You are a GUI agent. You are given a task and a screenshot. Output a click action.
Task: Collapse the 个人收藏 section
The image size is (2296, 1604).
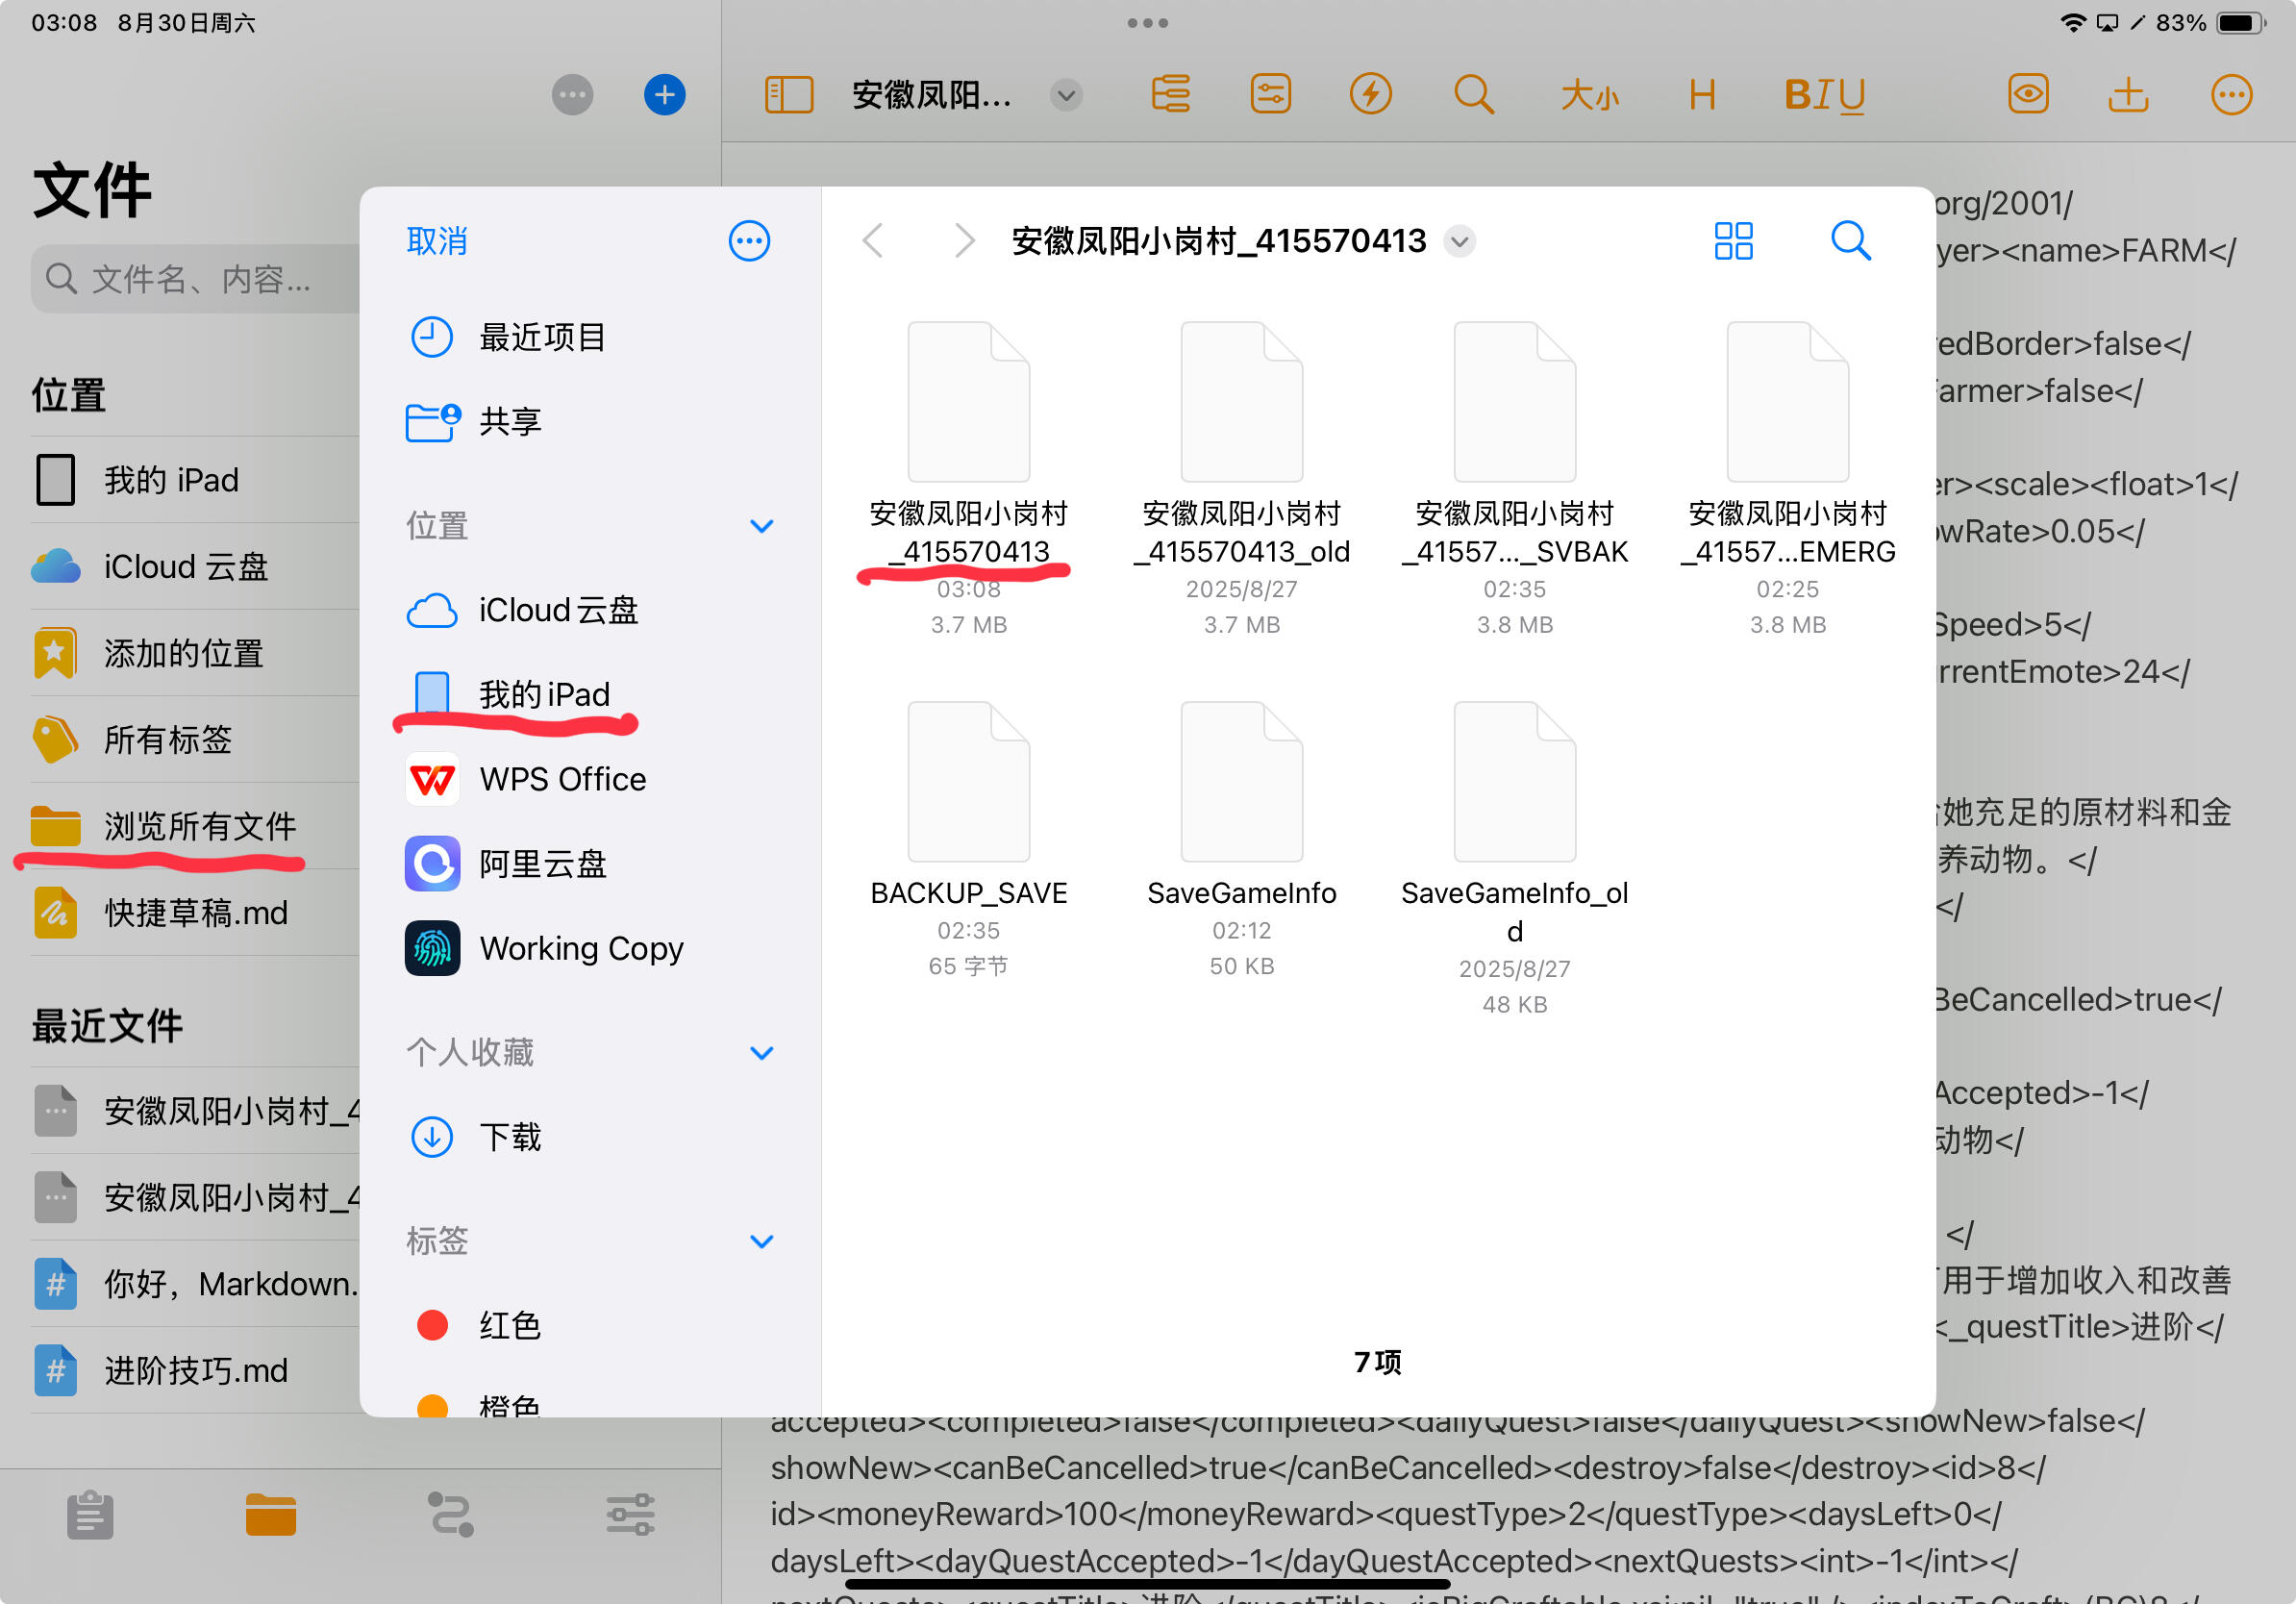tap(761, 1053)
